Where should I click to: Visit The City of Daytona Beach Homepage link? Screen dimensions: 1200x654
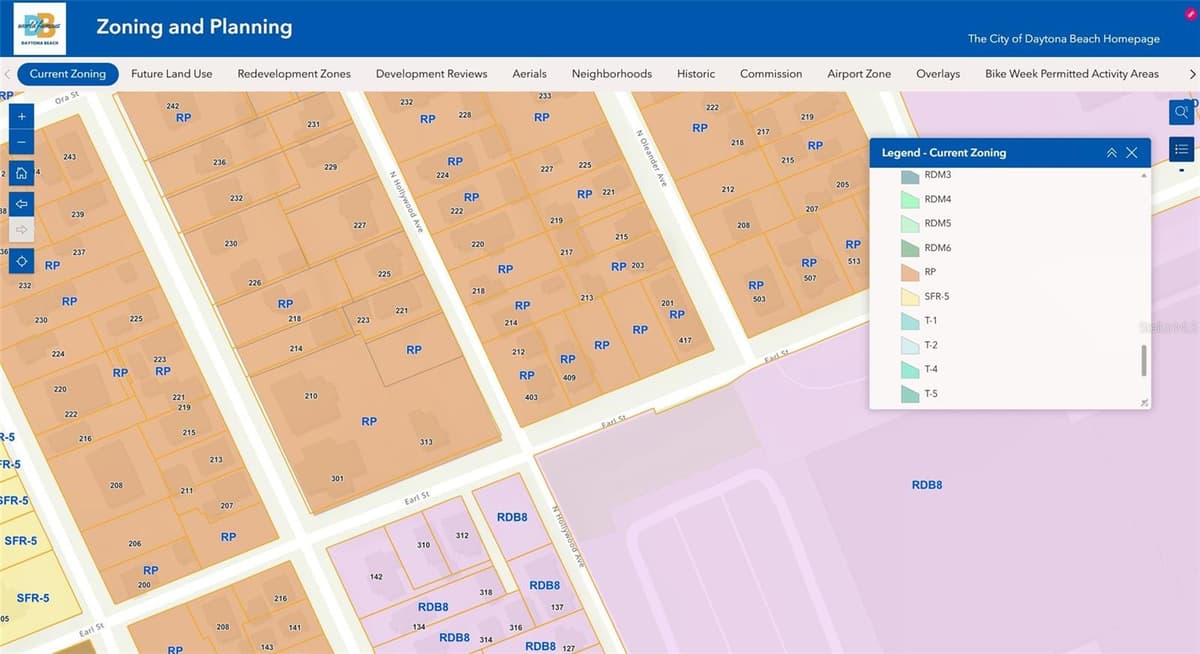click(1064, 39)
